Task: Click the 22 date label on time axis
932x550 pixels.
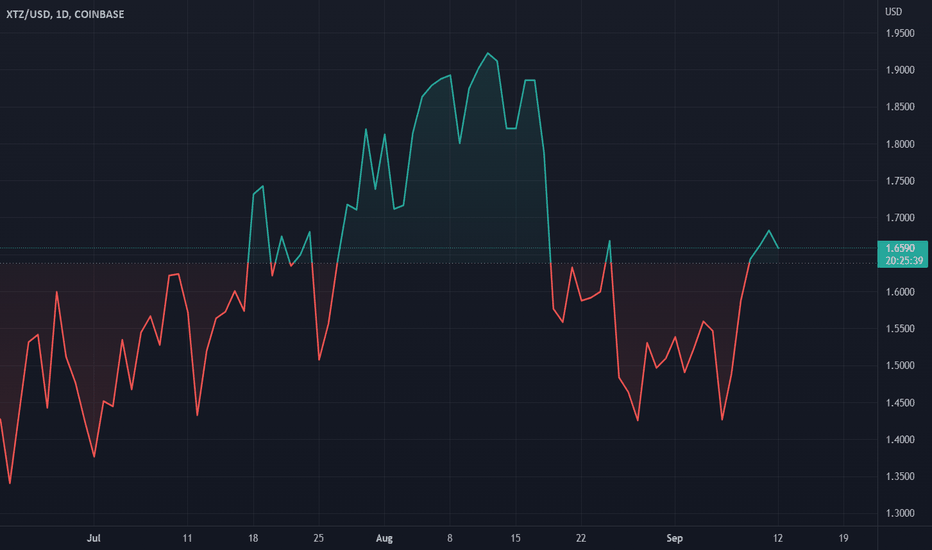Action: pyautogui.click(x=581, y=538)
